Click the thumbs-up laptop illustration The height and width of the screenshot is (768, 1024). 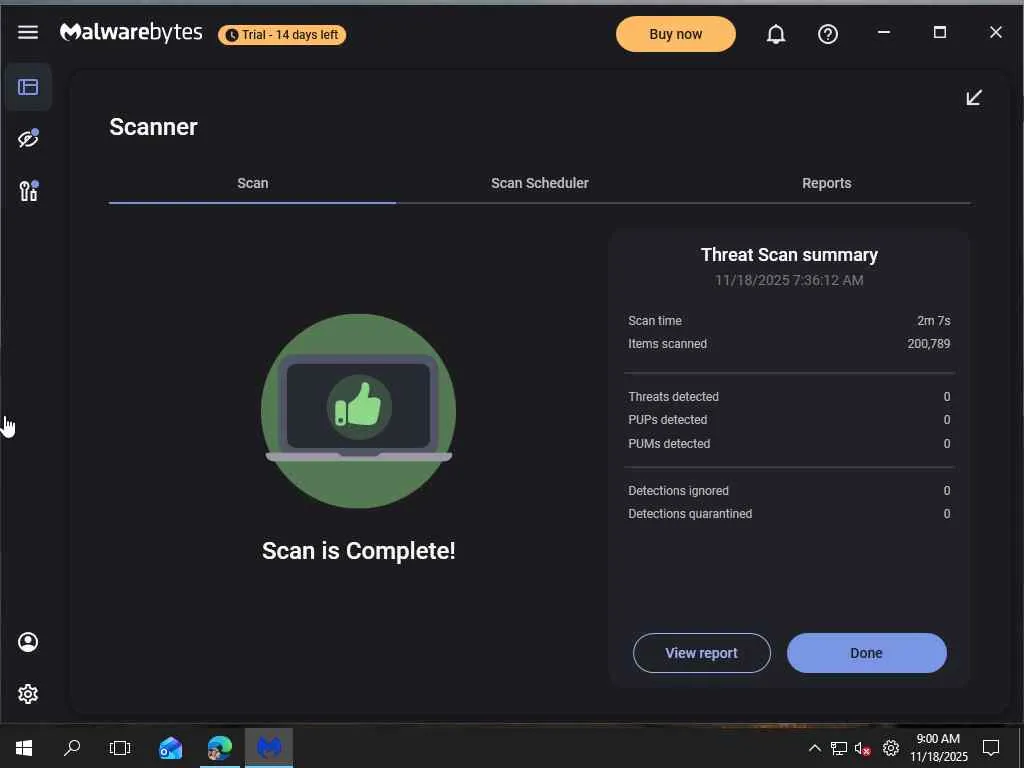[359, 411]
